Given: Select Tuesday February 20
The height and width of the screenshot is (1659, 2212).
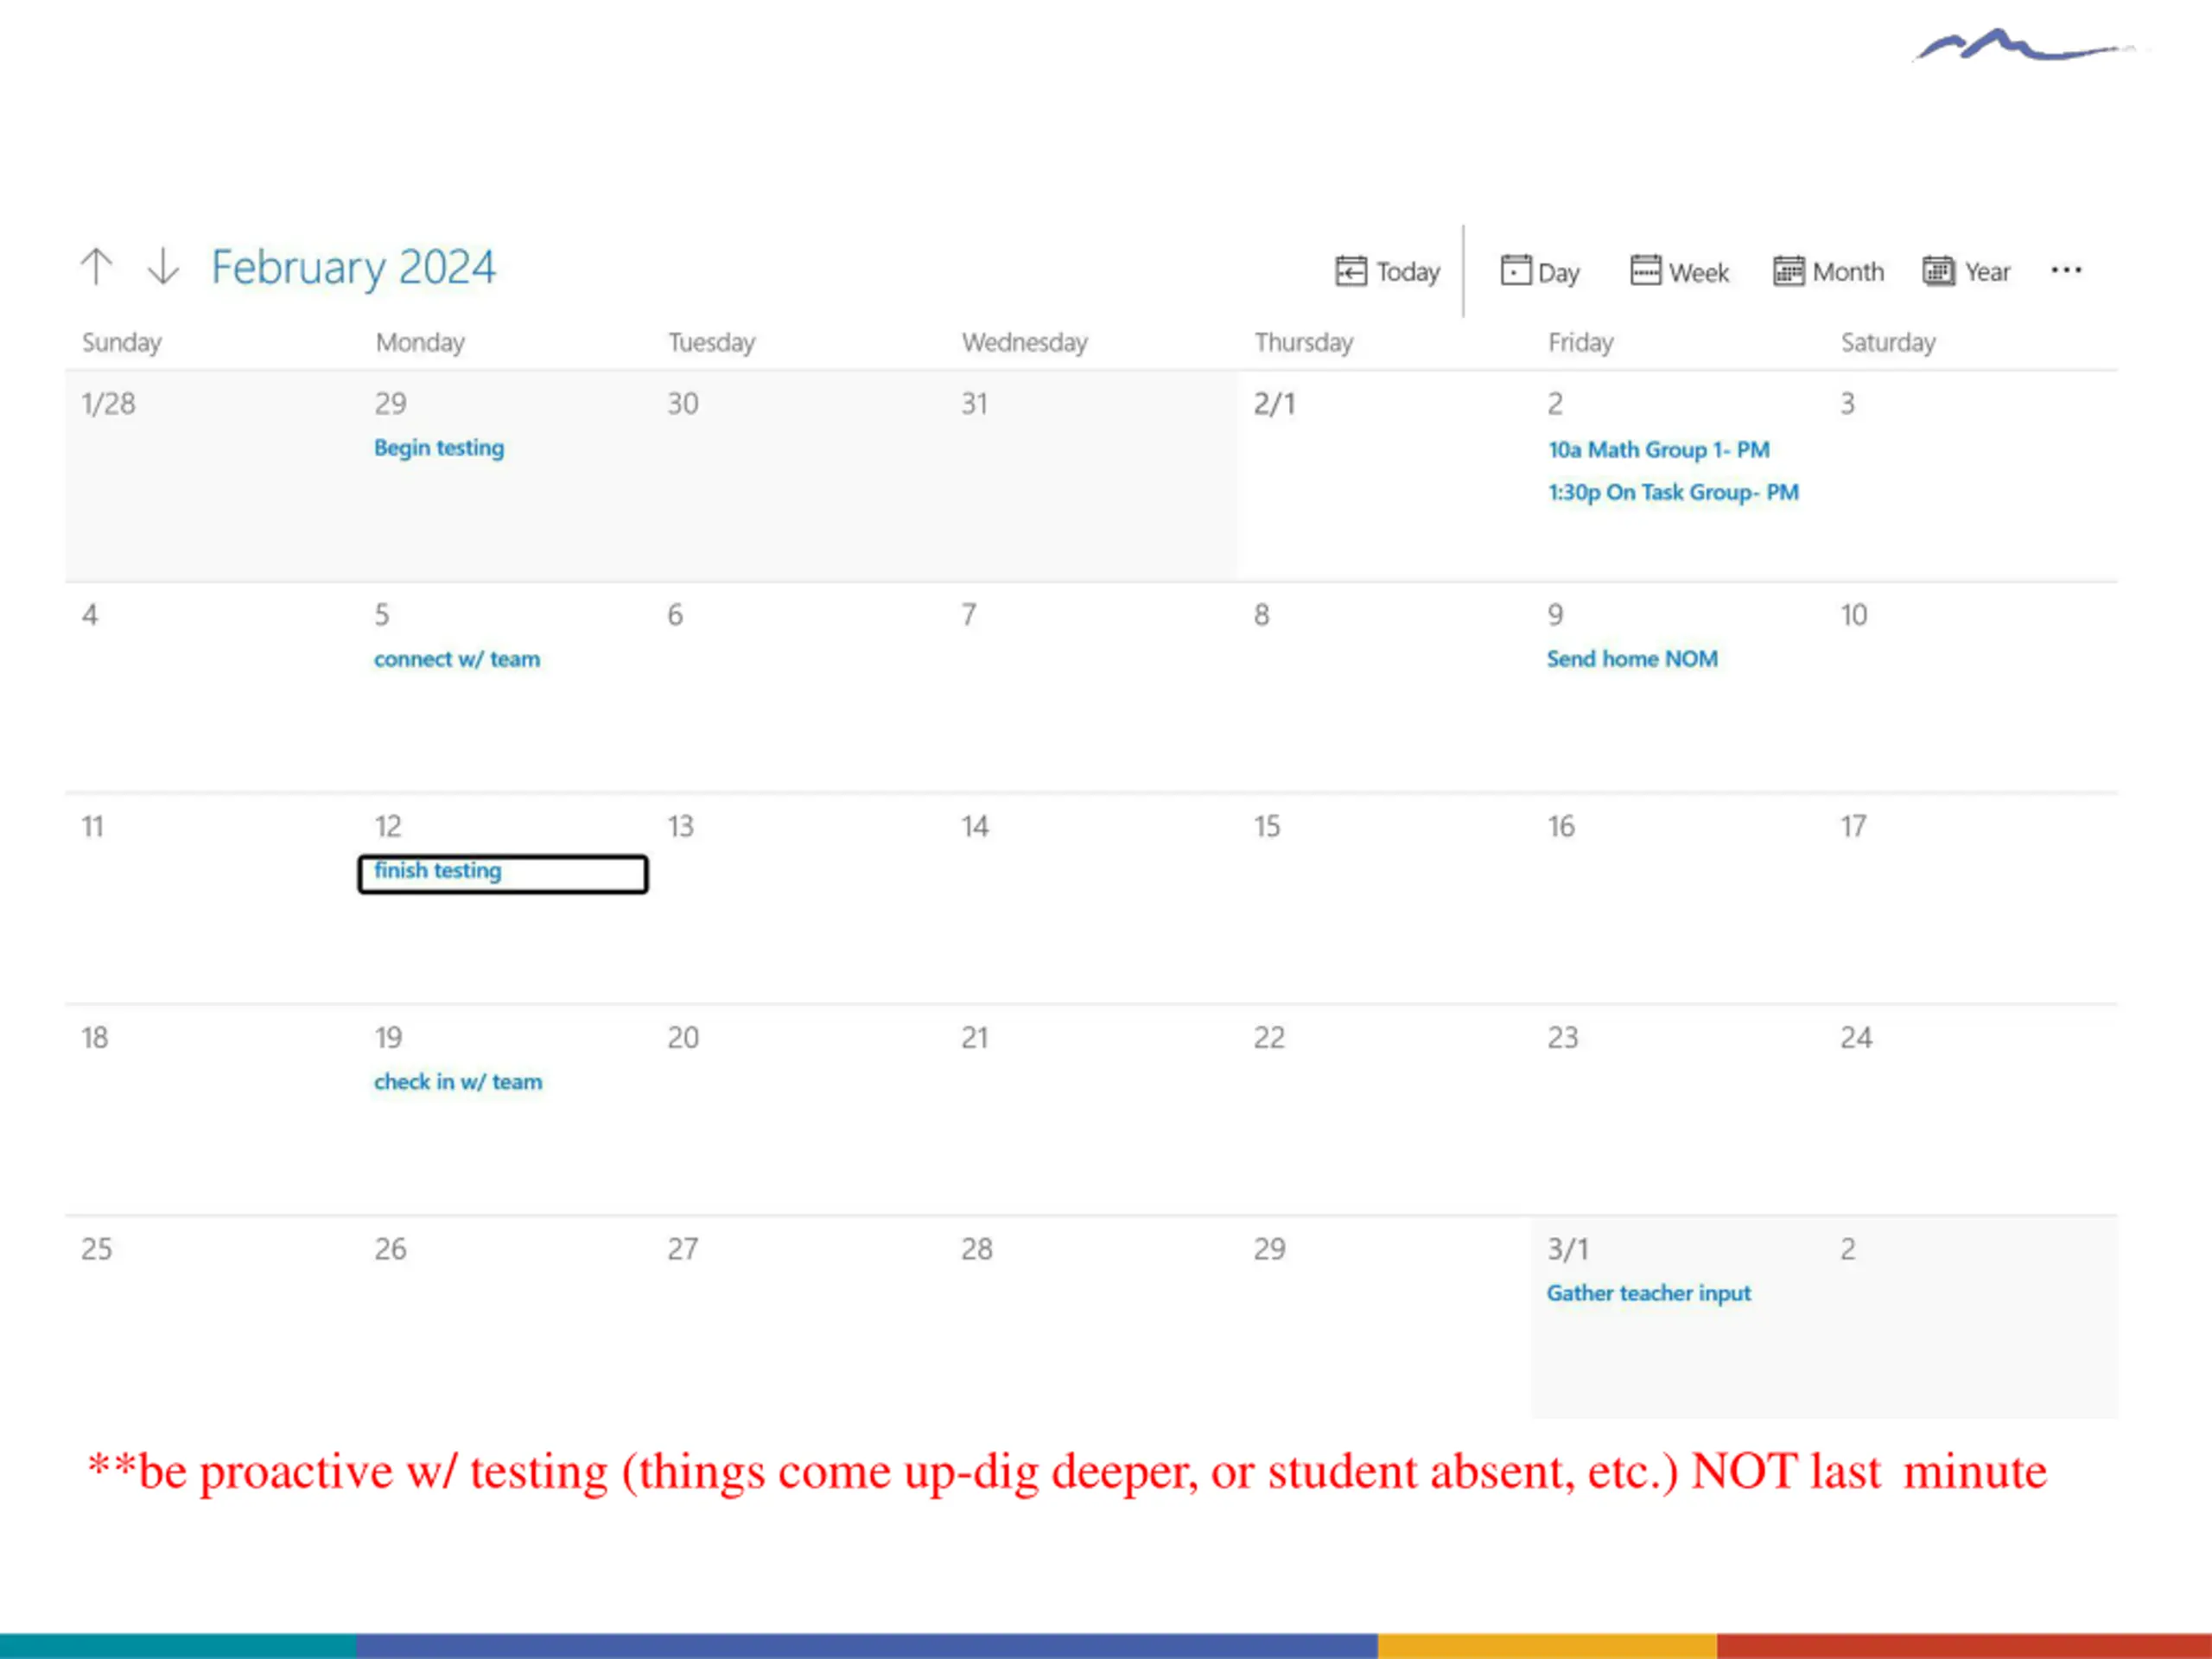Looking at the screenshot, I should [x=683, y=1038].
